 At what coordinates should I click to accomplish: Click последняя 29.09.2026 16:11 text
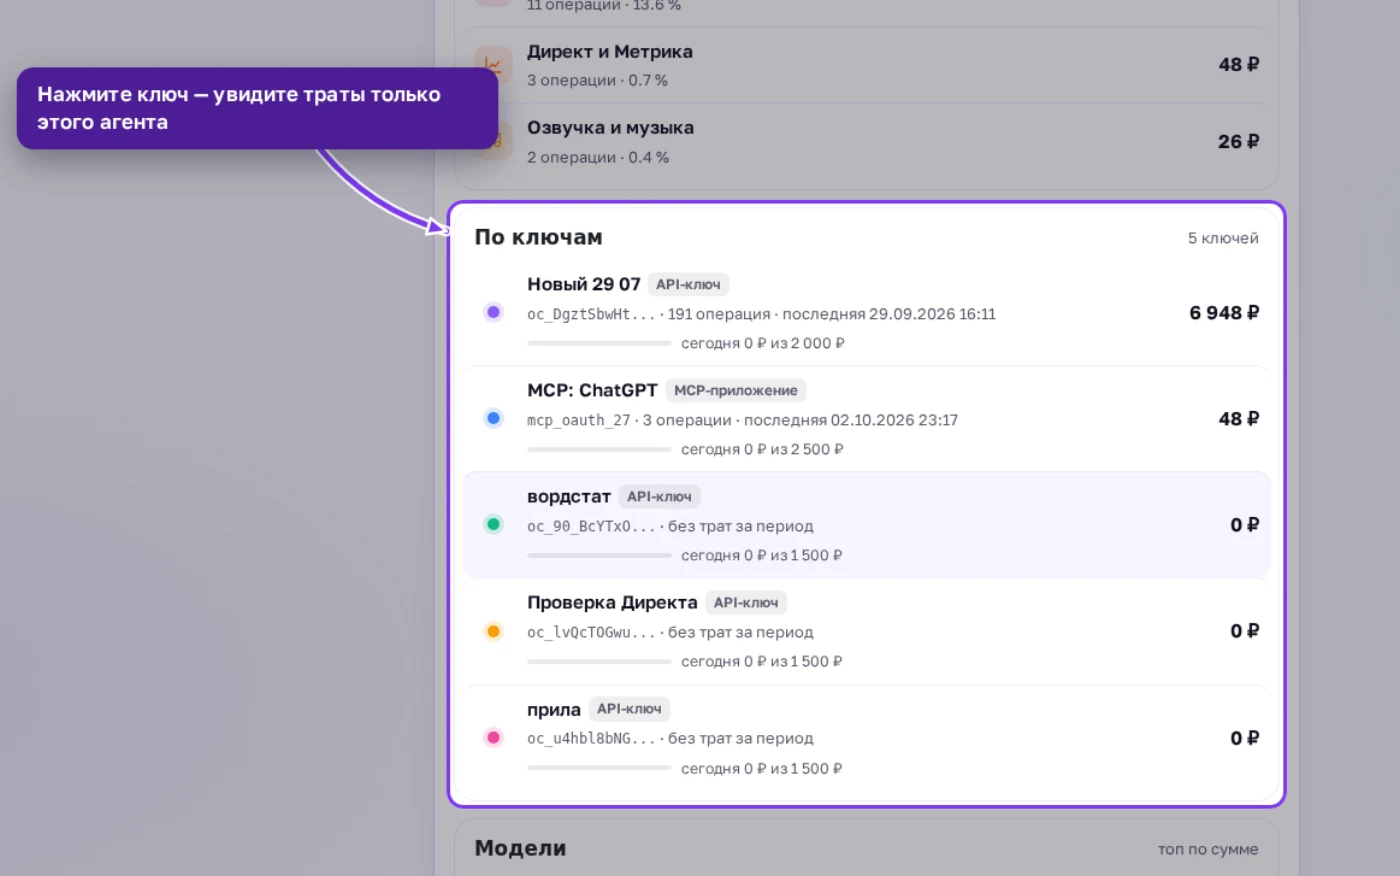coord(889,314)
